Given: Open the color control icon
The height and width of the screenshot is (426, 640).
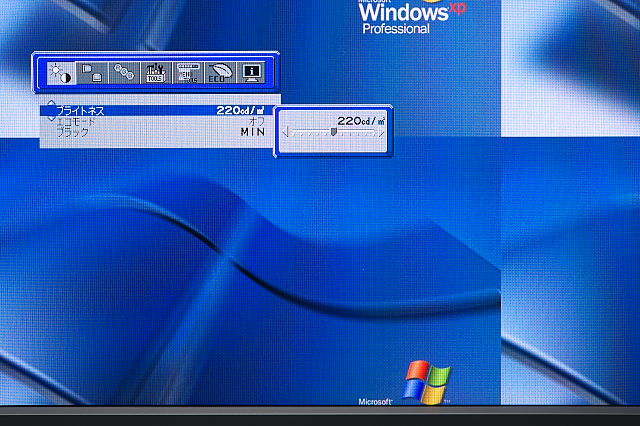Looking at the screenshot, I should 123,73.
